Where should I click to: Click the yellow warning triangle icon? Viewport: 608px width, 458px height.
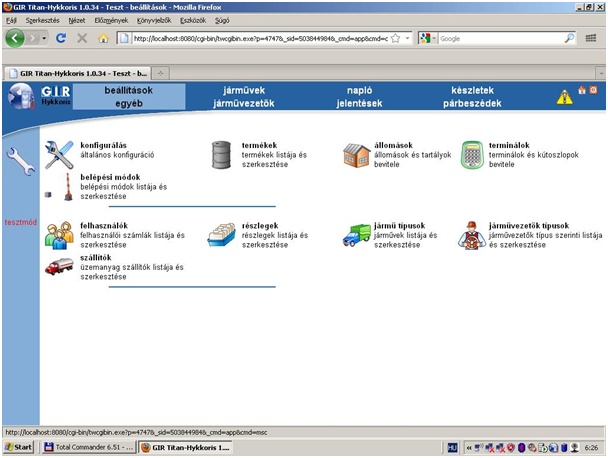(564, 97)
